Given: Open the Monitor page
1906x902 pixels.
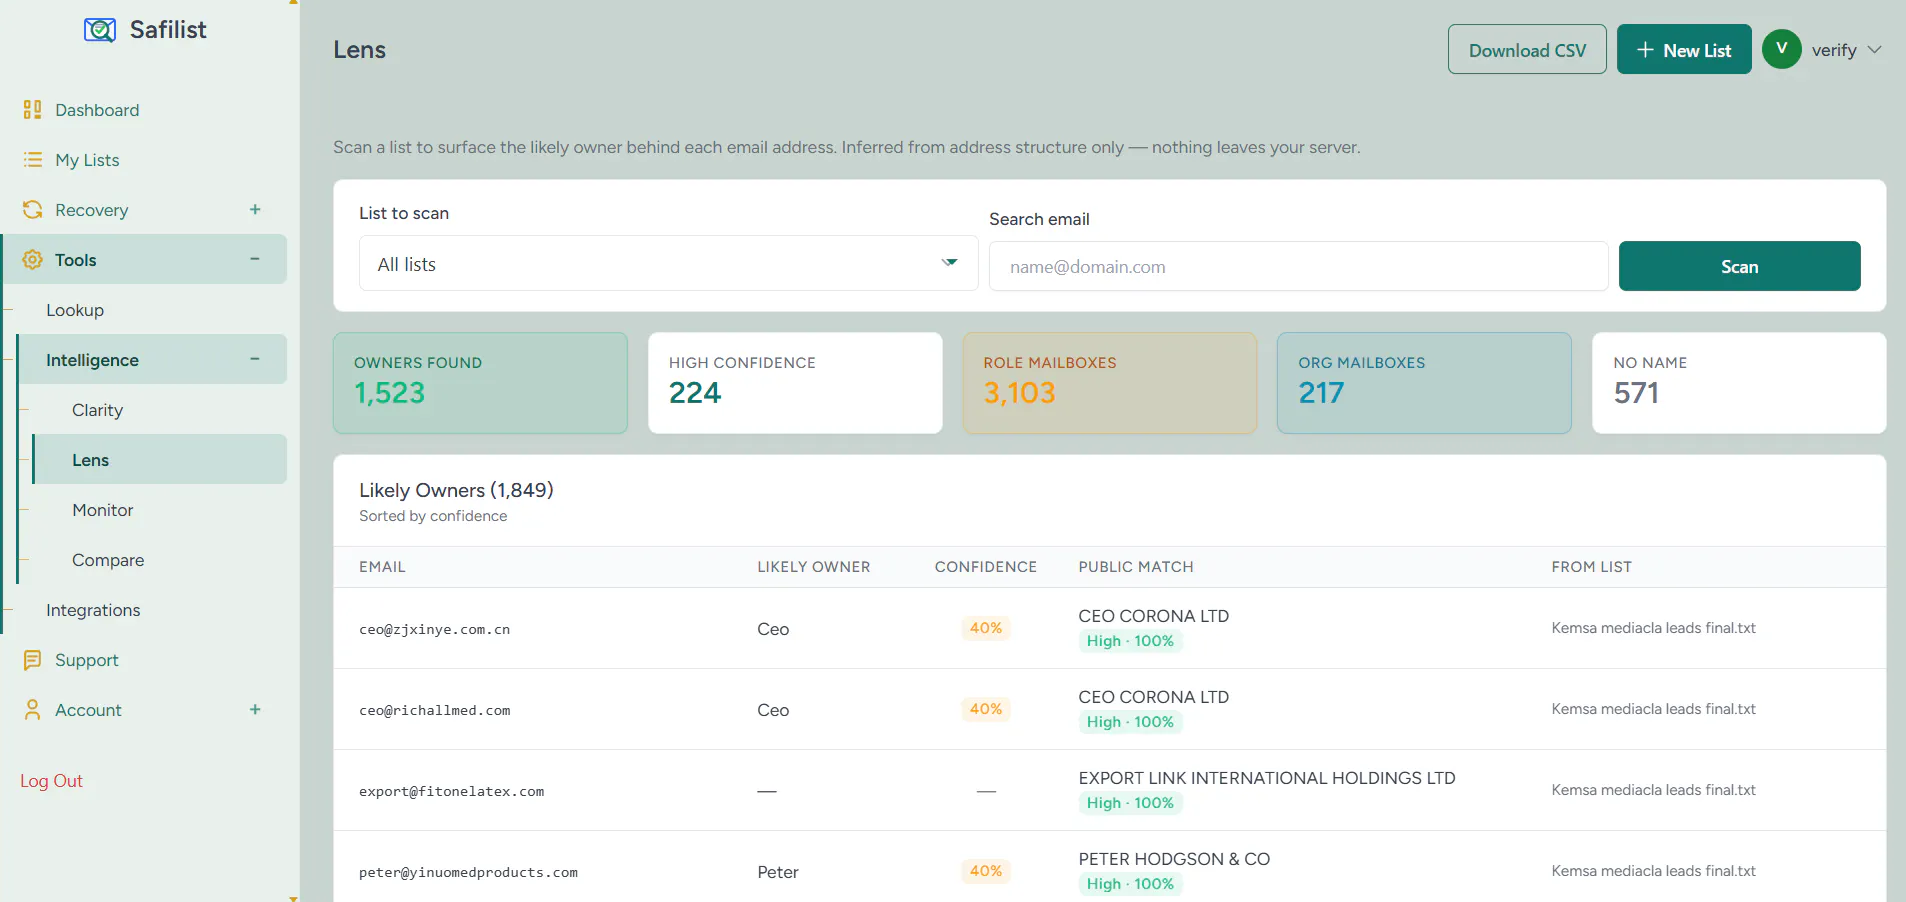Looking at the screenshot, I should coord(102,510).
